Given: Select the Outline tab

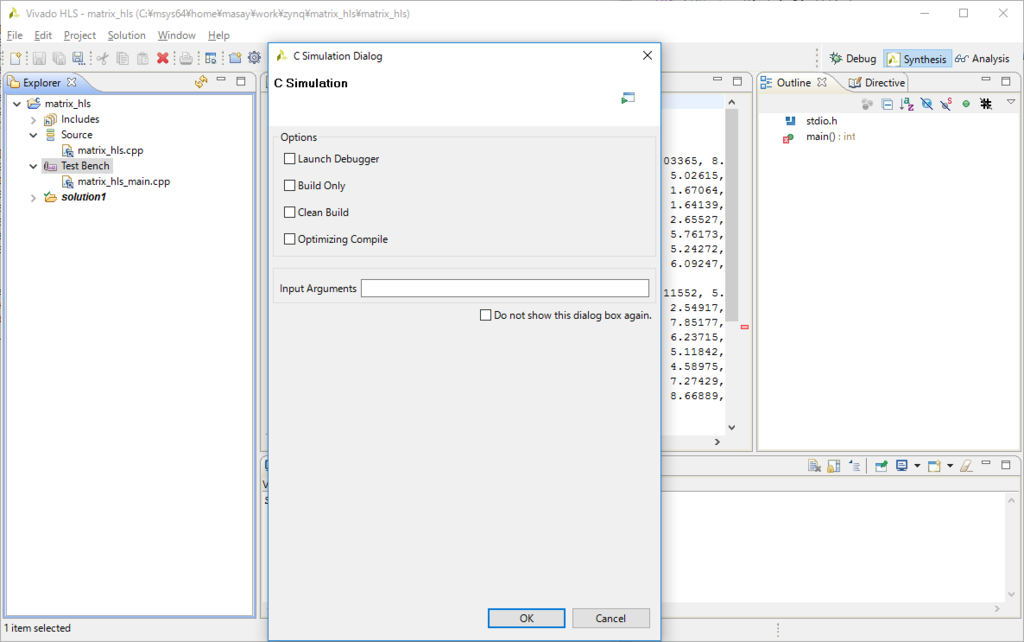Looking at the screenshot, I should pyautogui.click(x=794, y=83).
